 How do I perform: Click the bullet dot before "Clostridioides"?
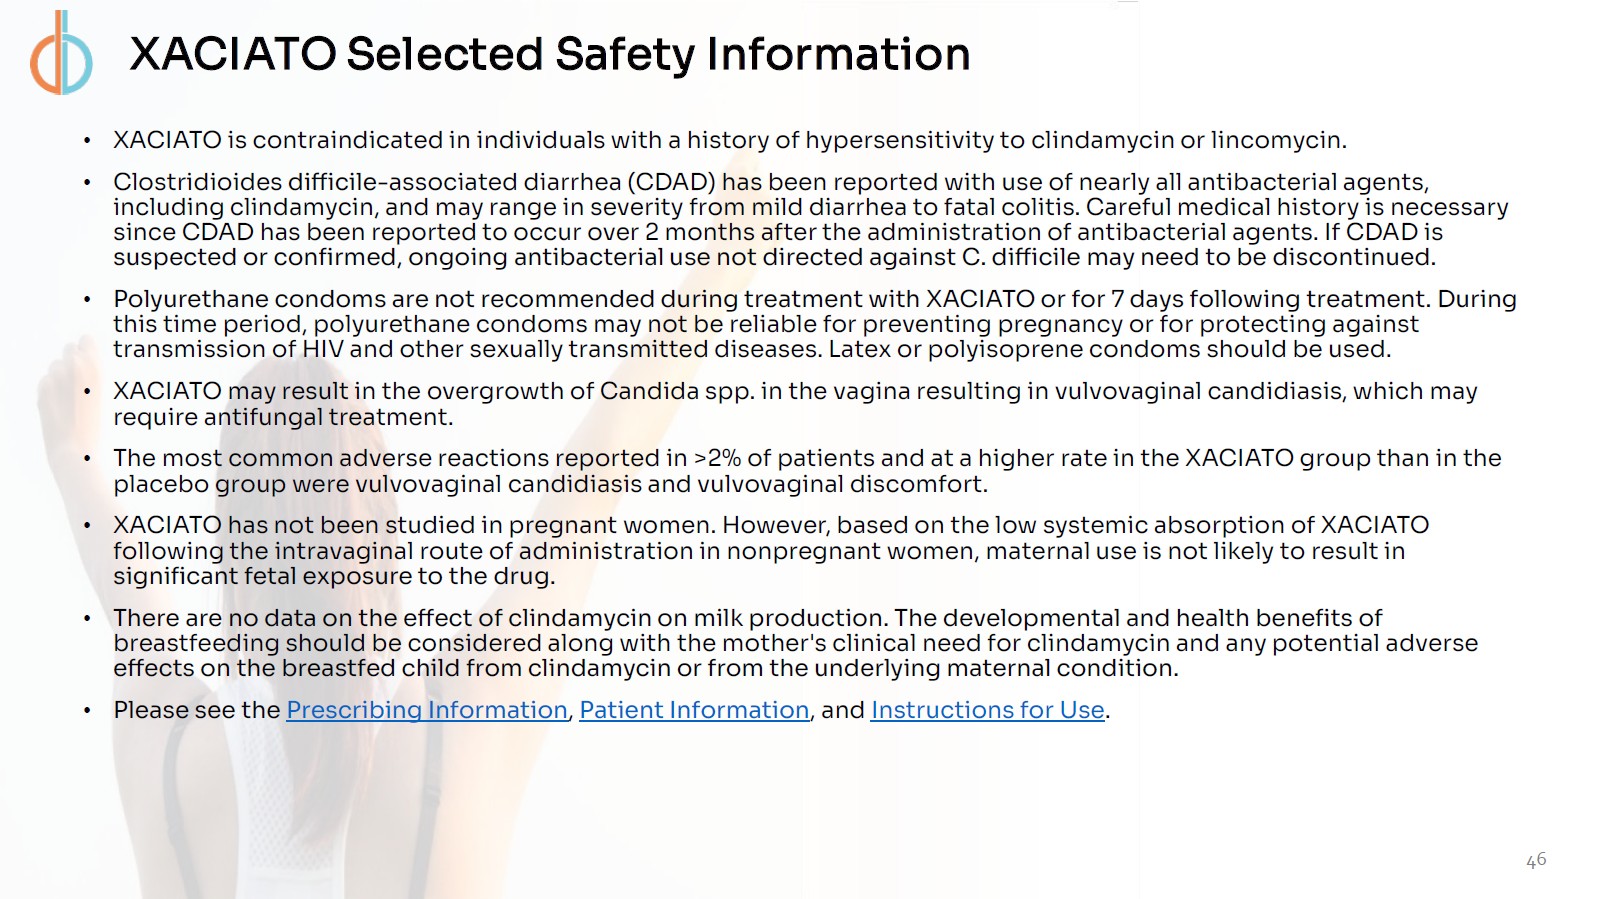coord(88,183)
